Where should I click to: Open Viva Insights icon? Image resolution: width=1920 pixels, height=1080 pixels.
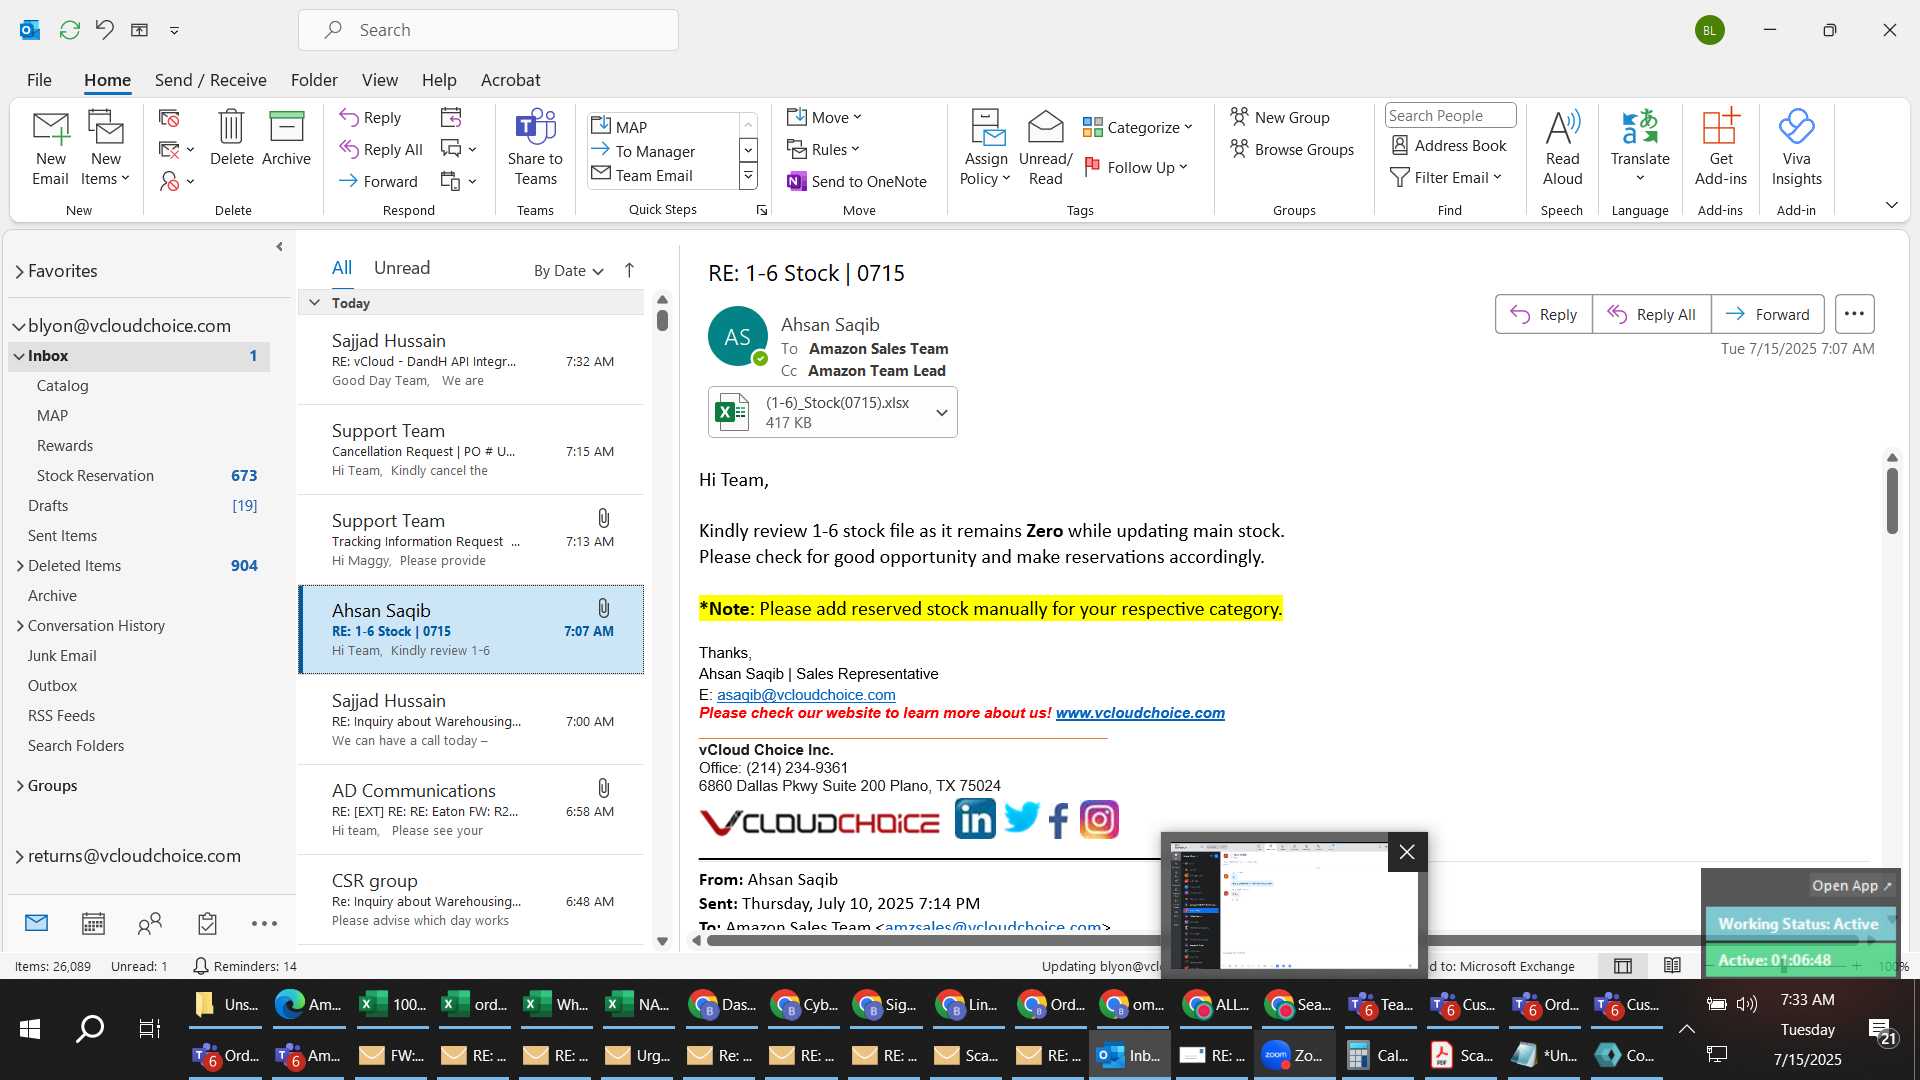click(1796, 127)
